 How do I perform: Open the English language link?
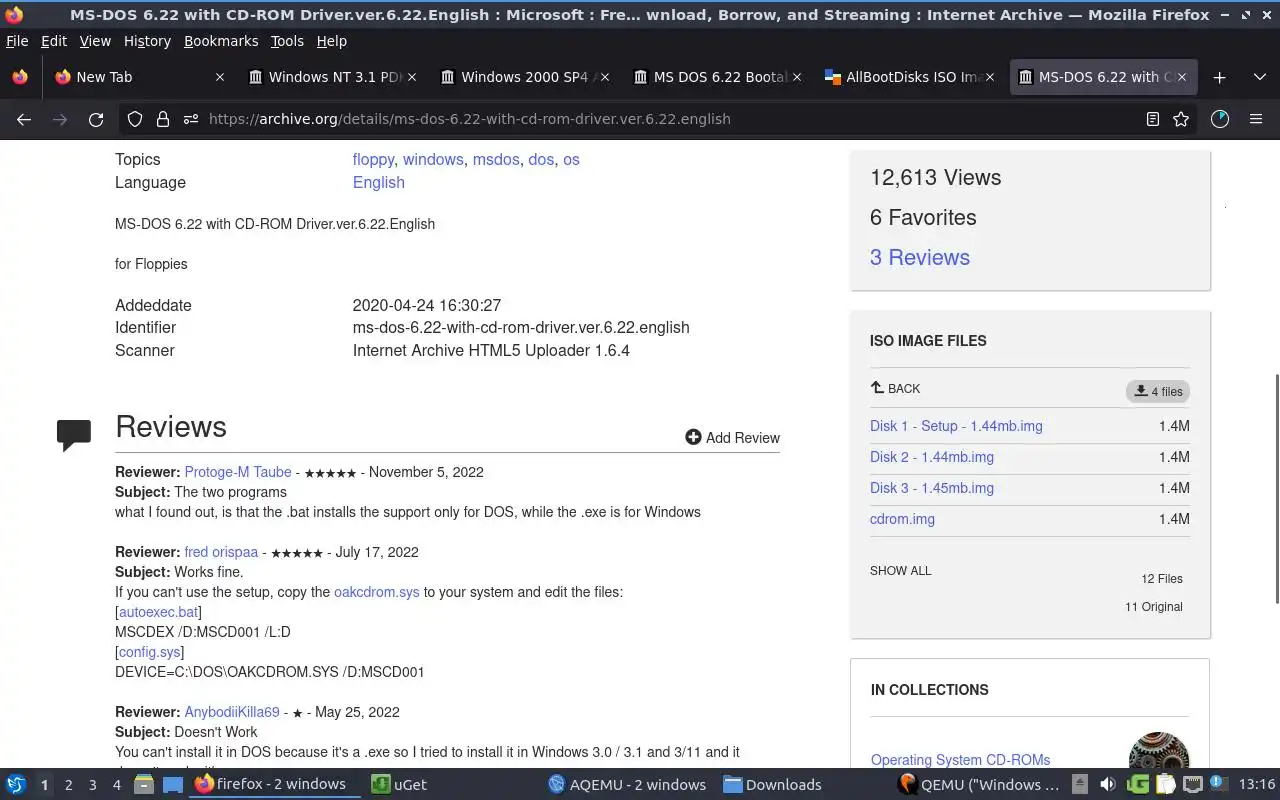click(x=378, y=183)
